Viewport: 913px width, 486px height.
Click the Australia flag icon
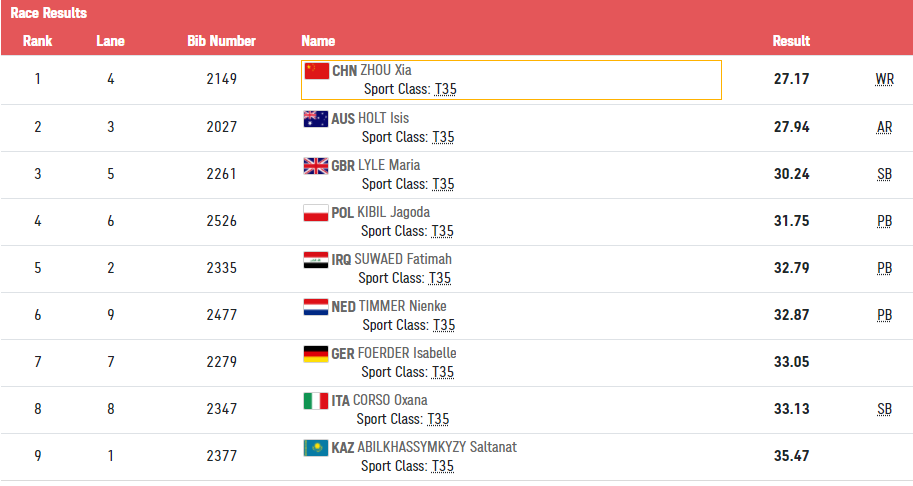coord(316,118)
